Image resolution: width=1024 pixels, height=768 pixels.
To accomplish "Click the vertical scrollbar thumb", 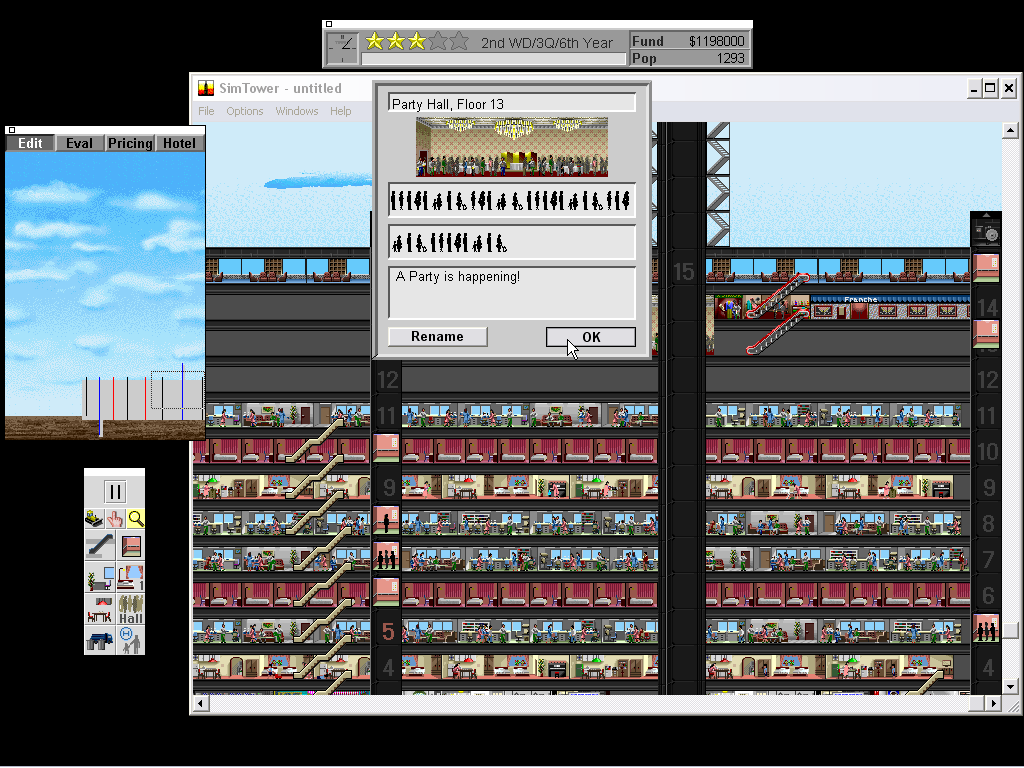I will (x=1010, y=630).
